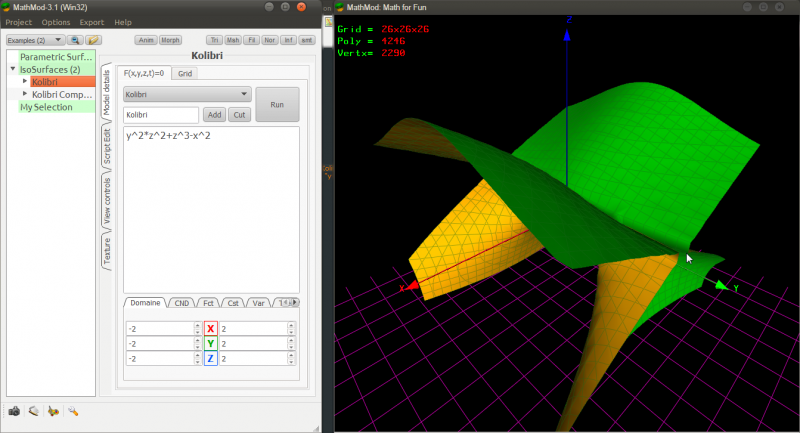Expand the Kolibri Comp... tree item
Viewport: 800px width, 433px height.
(24, 94)
